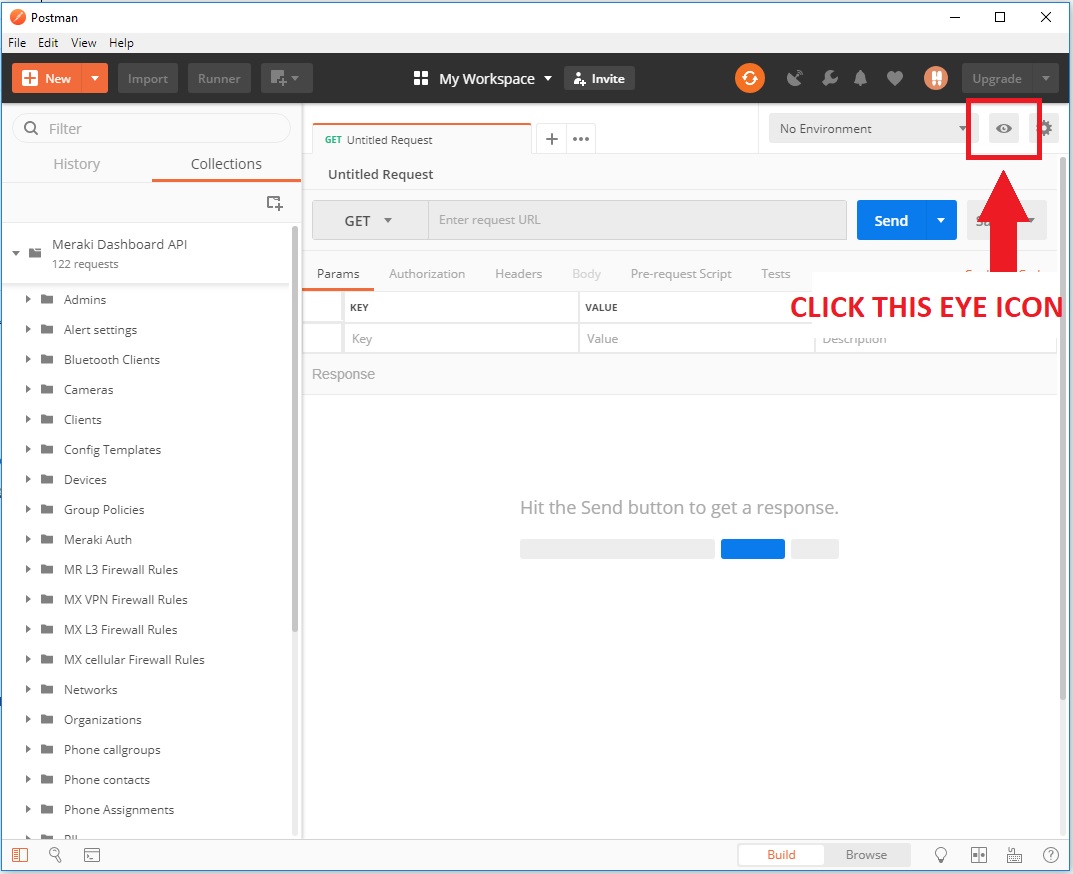Open the View menu
1073x874 pixels.
point(84,43)
